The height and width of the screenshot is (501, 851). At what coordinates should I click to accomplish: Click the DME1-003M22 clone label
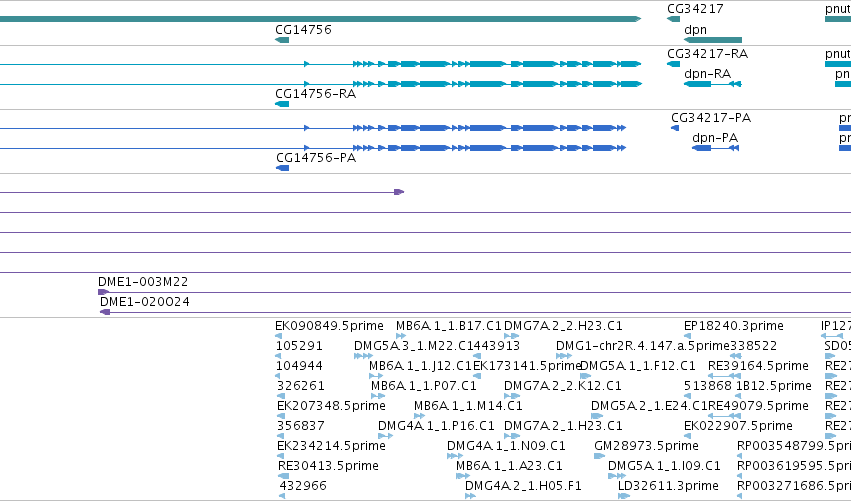143,282
